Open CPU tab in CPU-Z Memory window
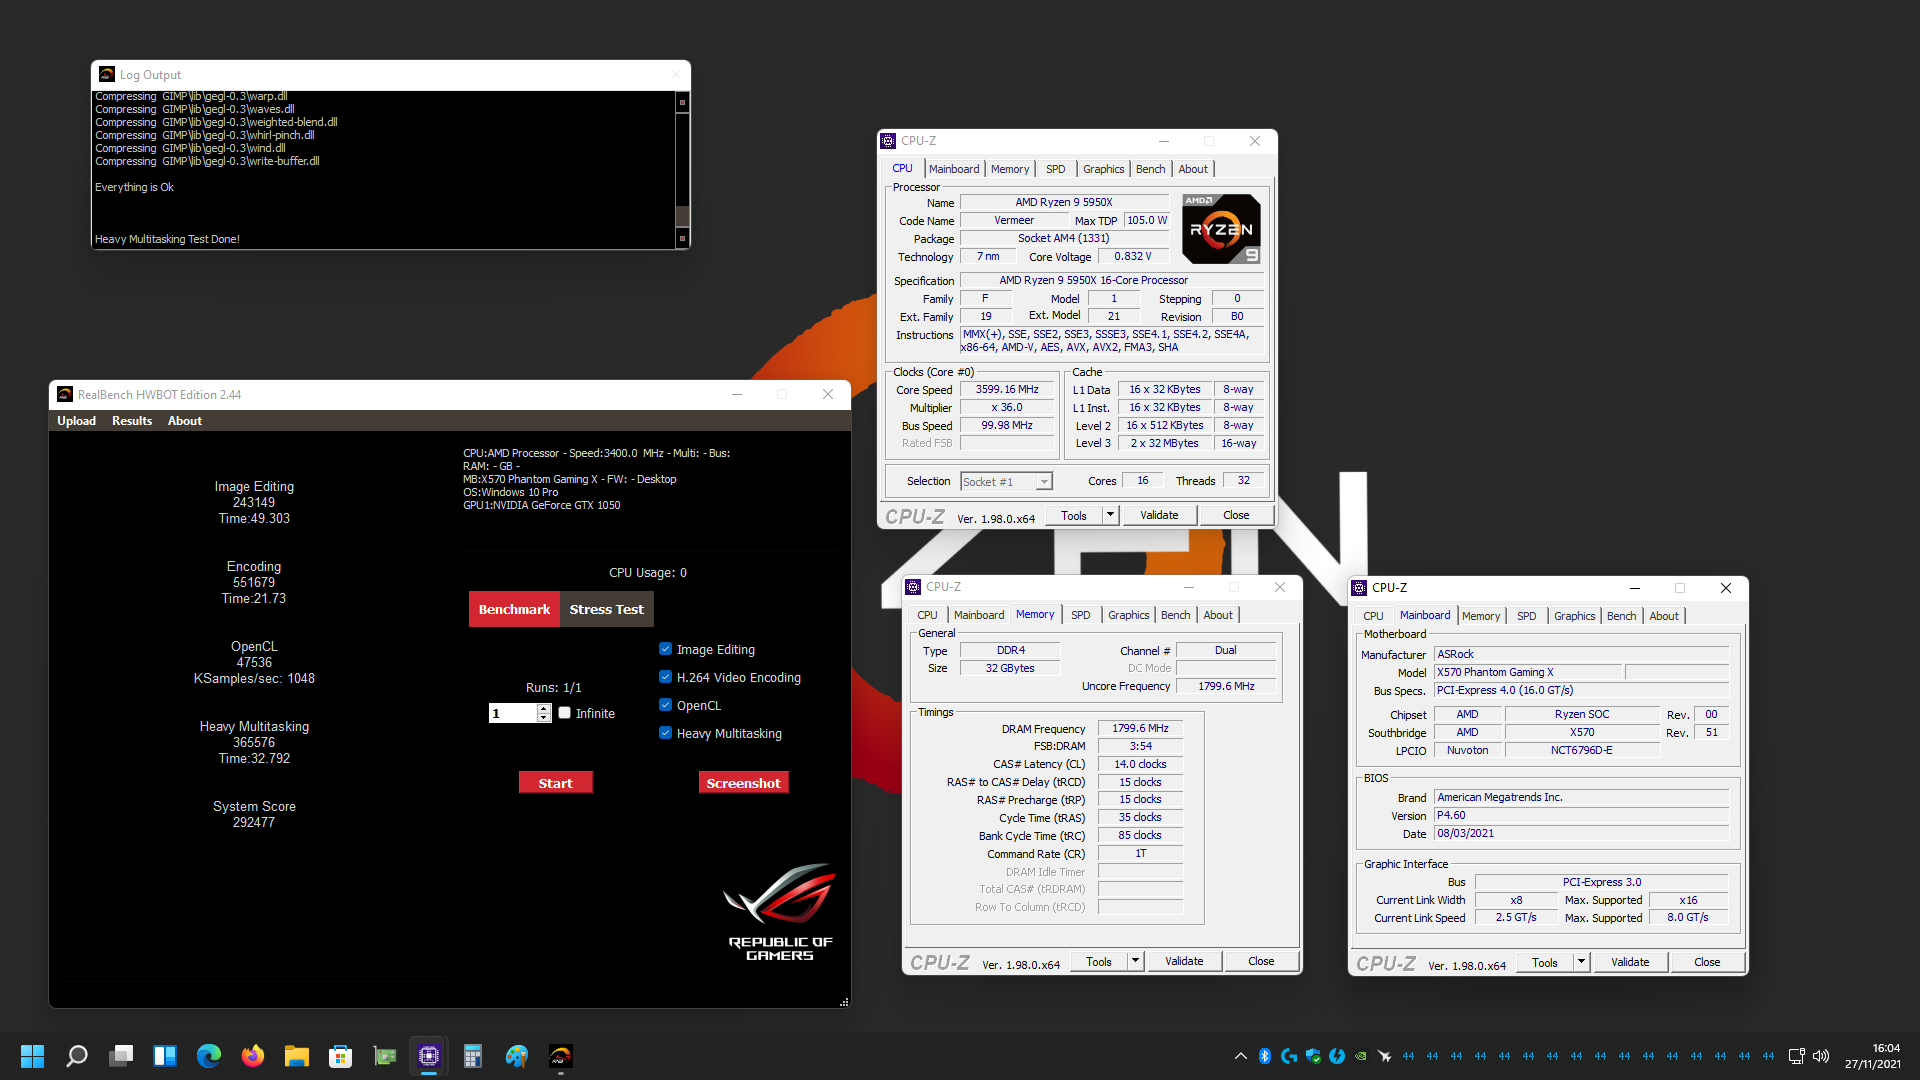 click(x=927, y=615)
